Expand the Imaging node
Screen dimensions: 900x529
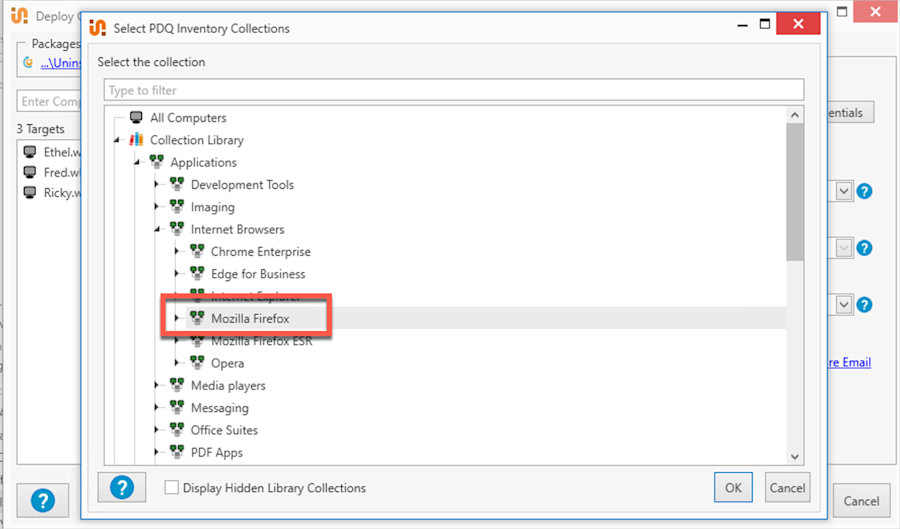point(157,207)
